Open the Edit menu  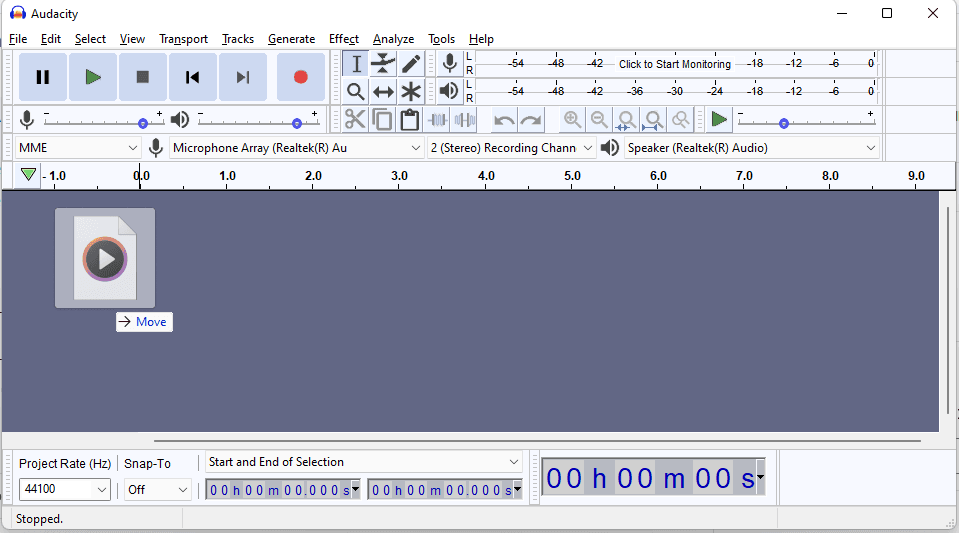coord(51,39)
